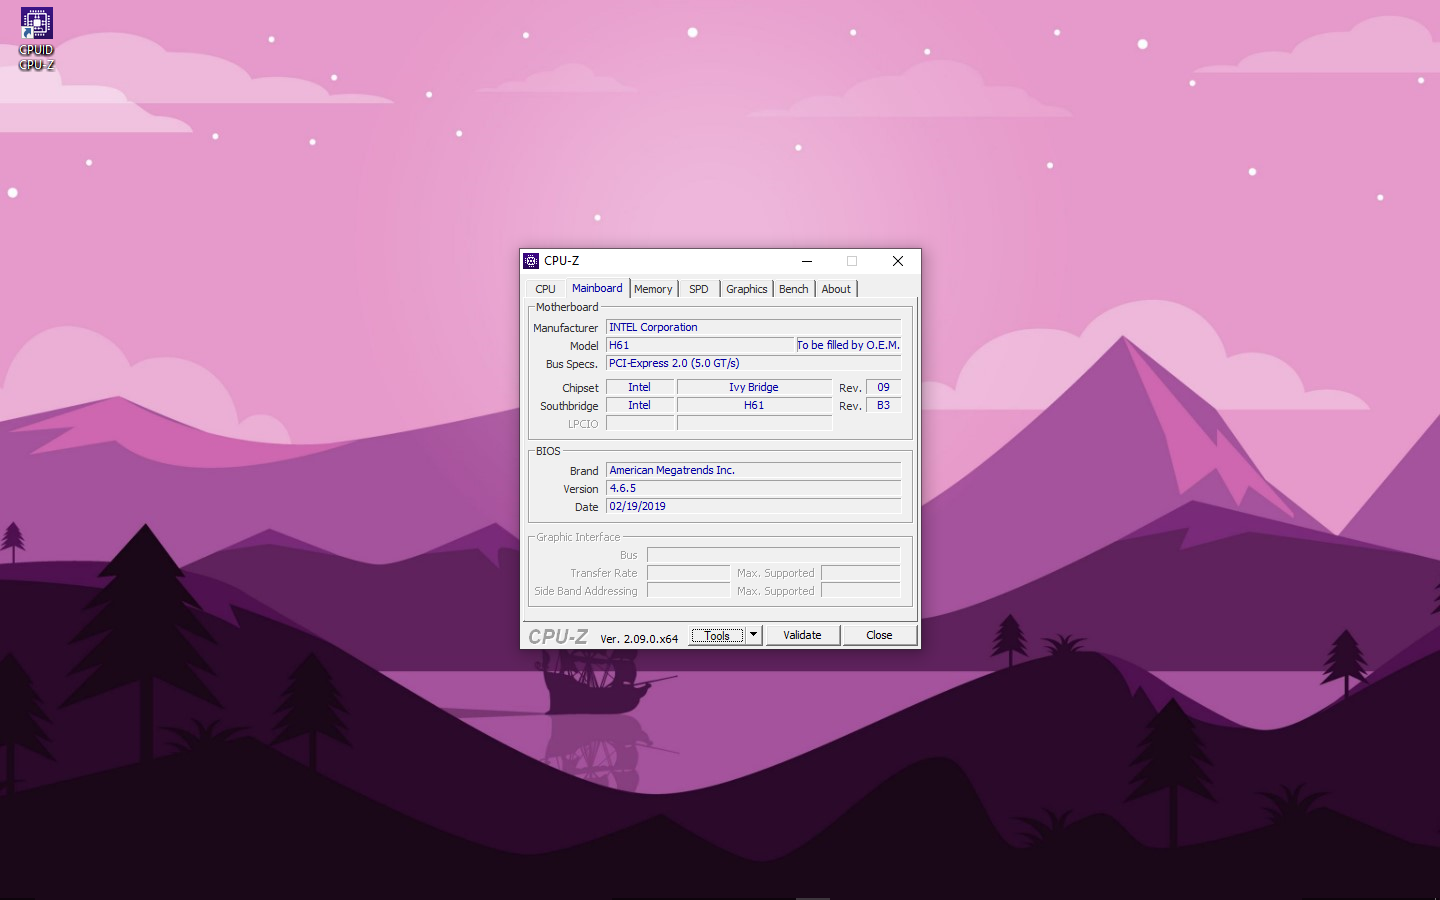
Task: Switch to the Graphics tab
Action: click(x=747, y=289)
